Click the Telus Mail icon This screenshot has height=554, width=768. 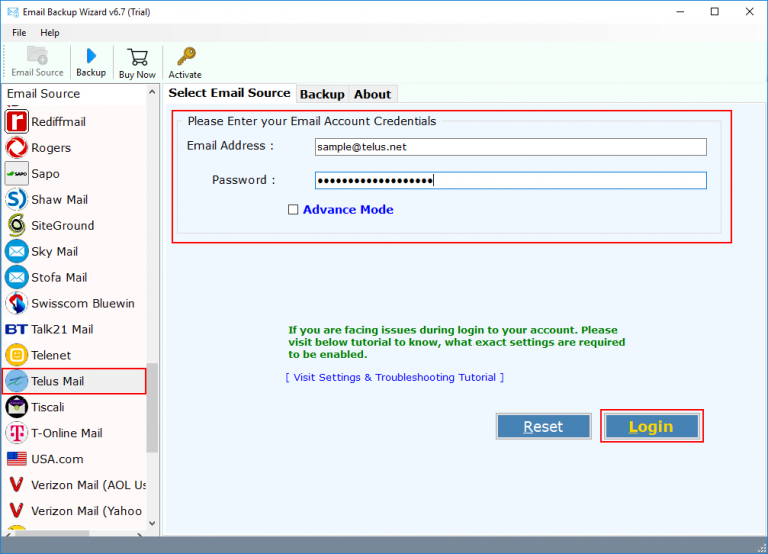point(17,381)
